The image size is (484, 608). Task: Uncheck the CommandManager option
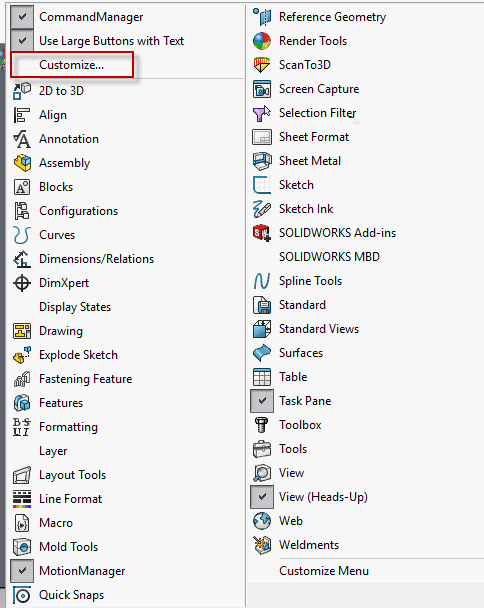tap(22, 17)
